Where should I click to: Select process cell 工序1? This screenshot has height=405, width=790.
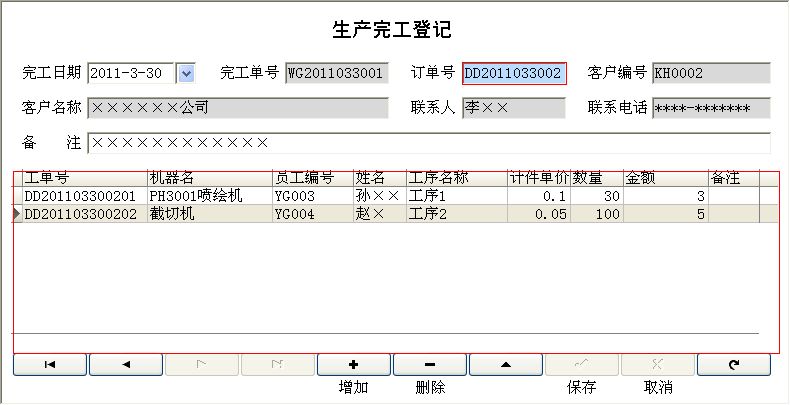457,196
